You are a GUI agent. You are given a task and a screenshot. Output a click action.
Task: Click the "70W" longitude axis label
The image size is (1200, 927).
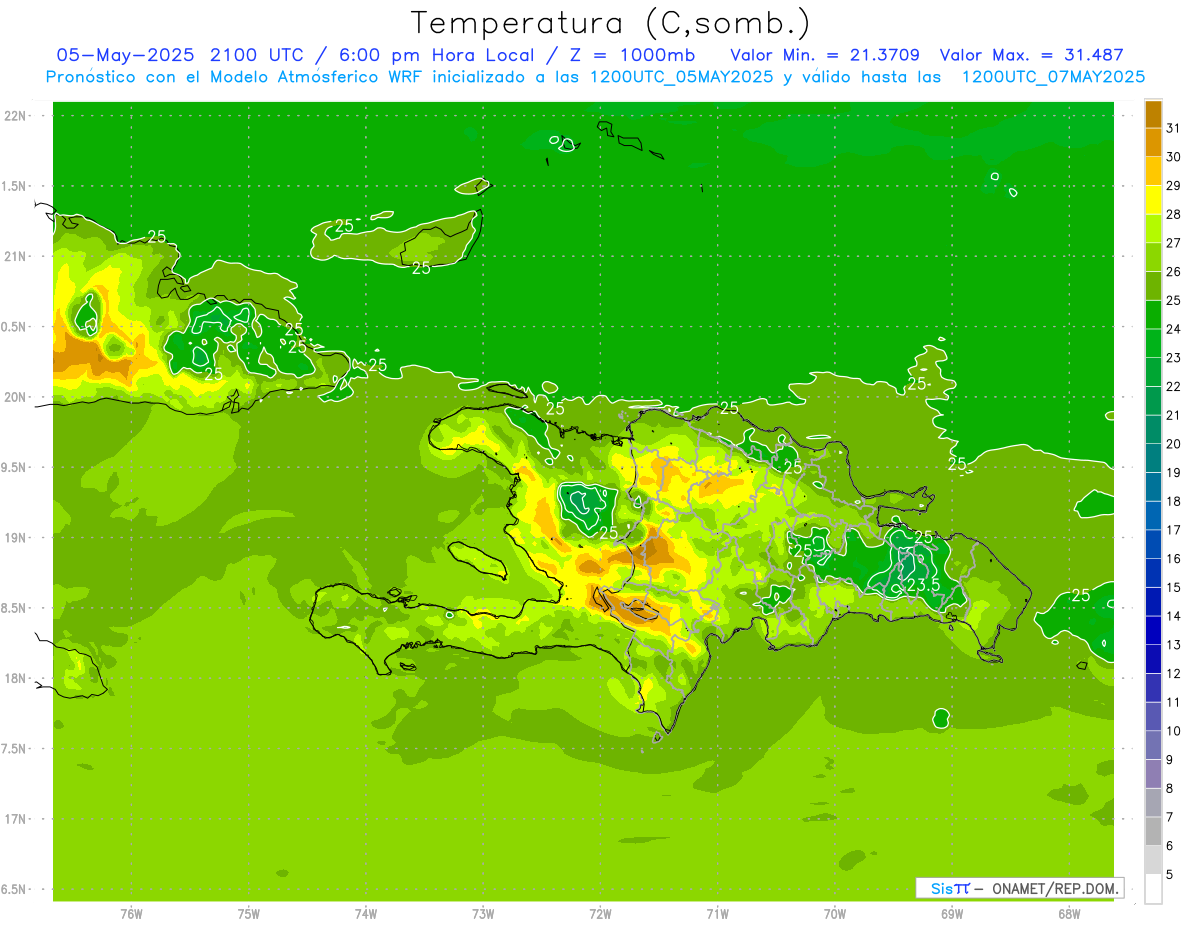click(x=835, y=913)
